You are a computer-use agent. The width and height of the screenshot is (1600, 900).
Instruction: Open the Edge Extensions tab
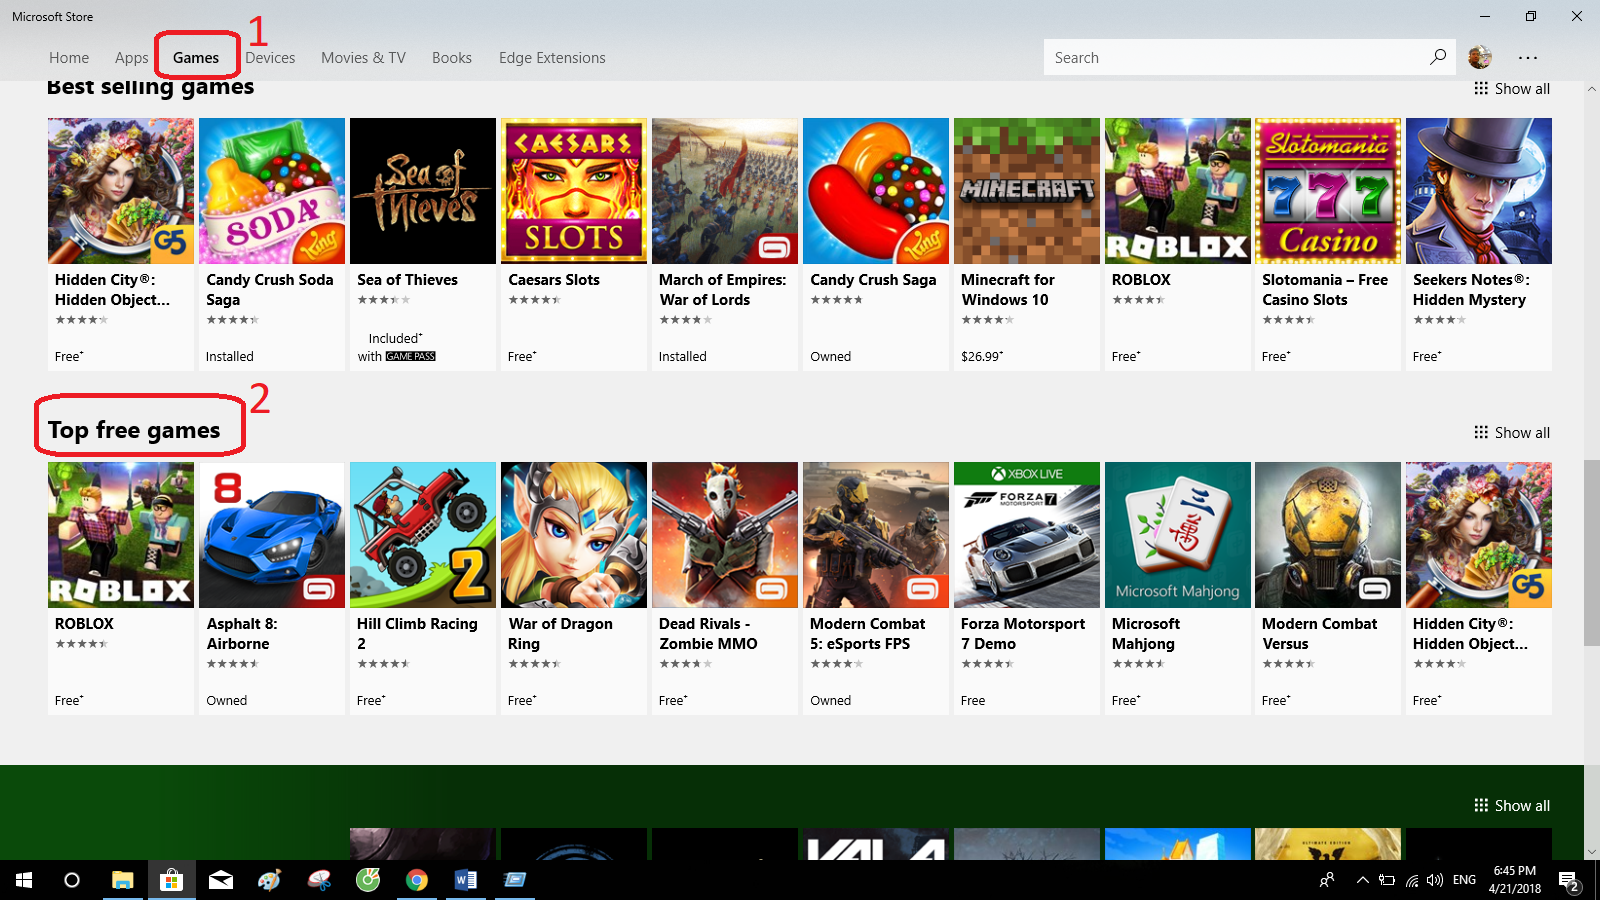click(552, 58)
